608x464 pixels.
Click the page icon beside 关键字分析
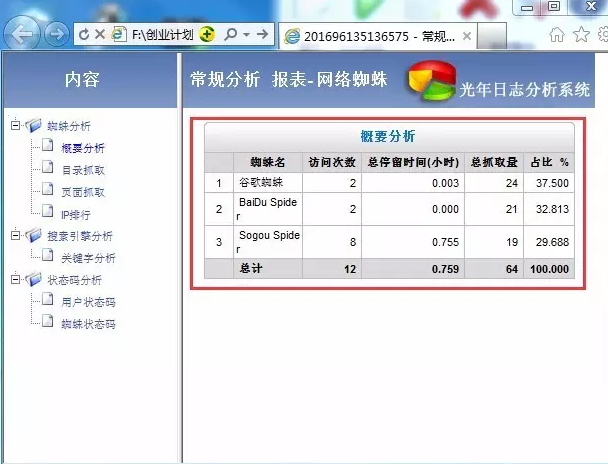click(48, 255)
